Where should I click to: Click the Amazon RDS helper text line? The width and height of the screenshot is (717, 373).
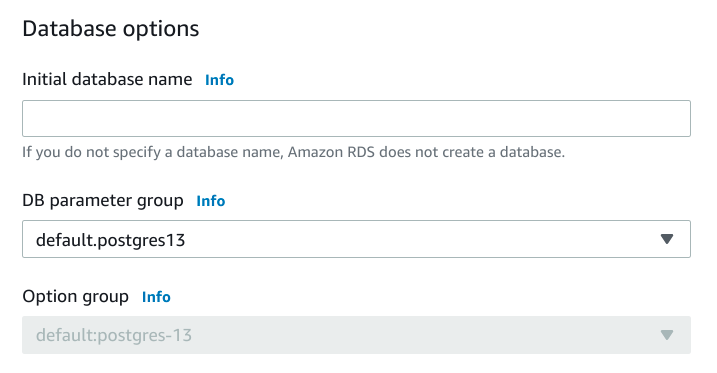click(x=294, y=152)
